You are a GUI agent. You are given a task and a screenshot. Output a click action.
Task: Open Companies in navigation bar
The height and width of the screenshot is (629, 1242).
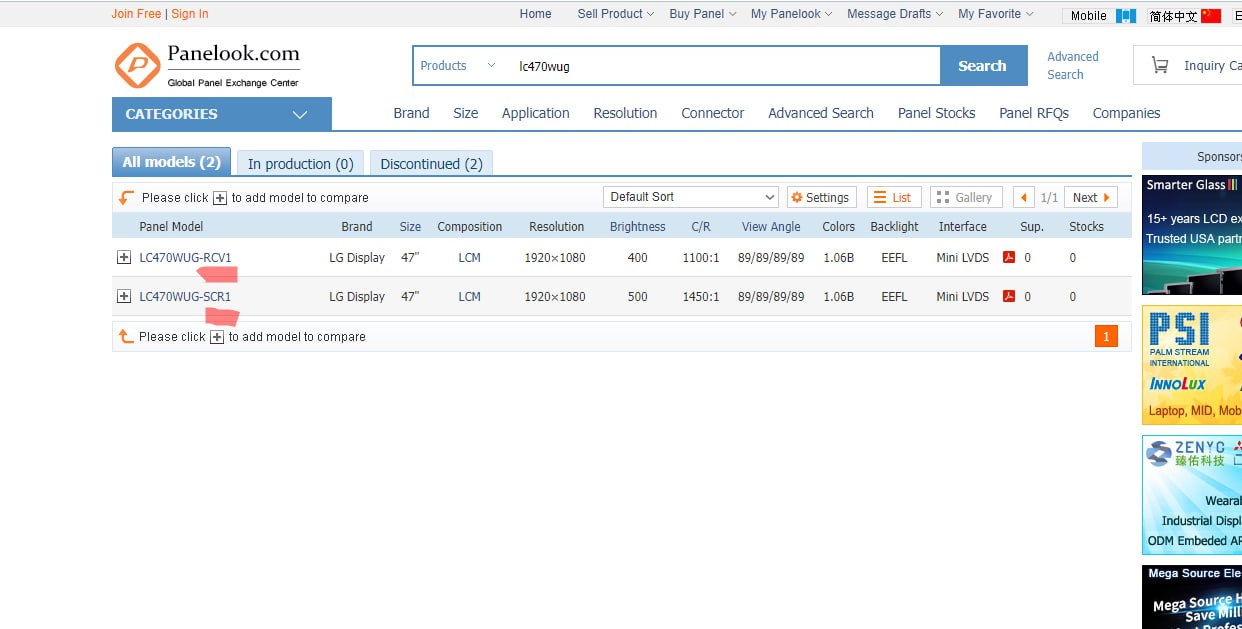(1126, 113)
